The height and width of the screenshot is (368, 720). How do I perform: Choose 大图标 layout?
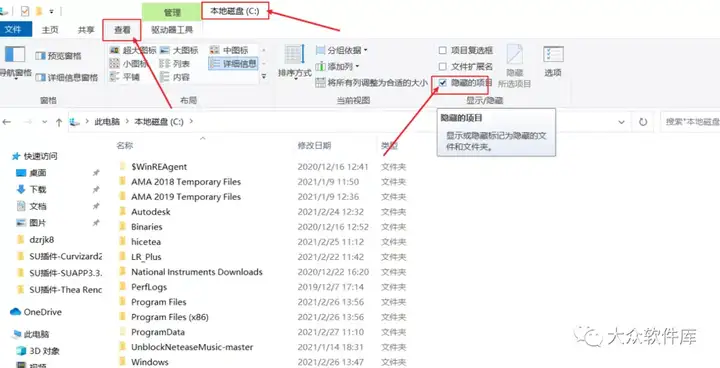[179, 50]
